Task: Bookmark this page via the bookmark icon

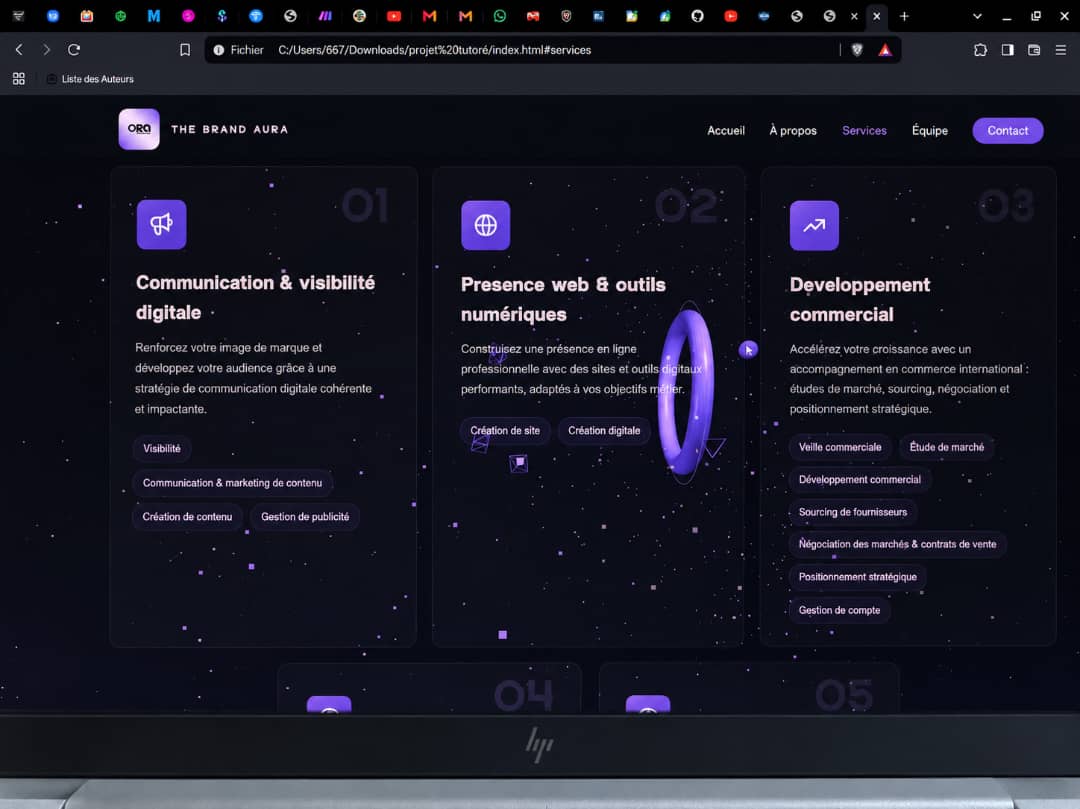Action: [x=185, y=50]
